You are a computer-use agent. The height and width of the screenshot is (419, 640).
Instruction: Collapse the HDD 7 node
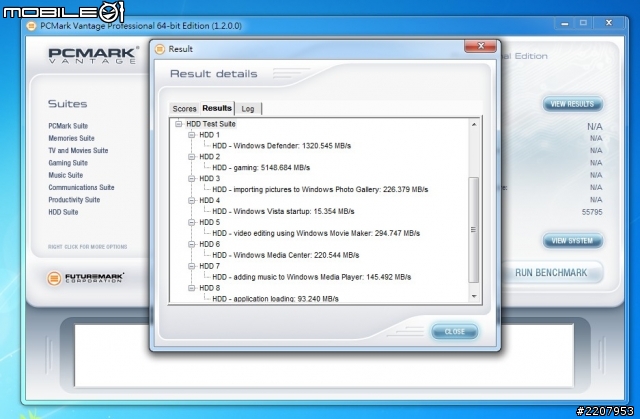click(x=191, y=266)
